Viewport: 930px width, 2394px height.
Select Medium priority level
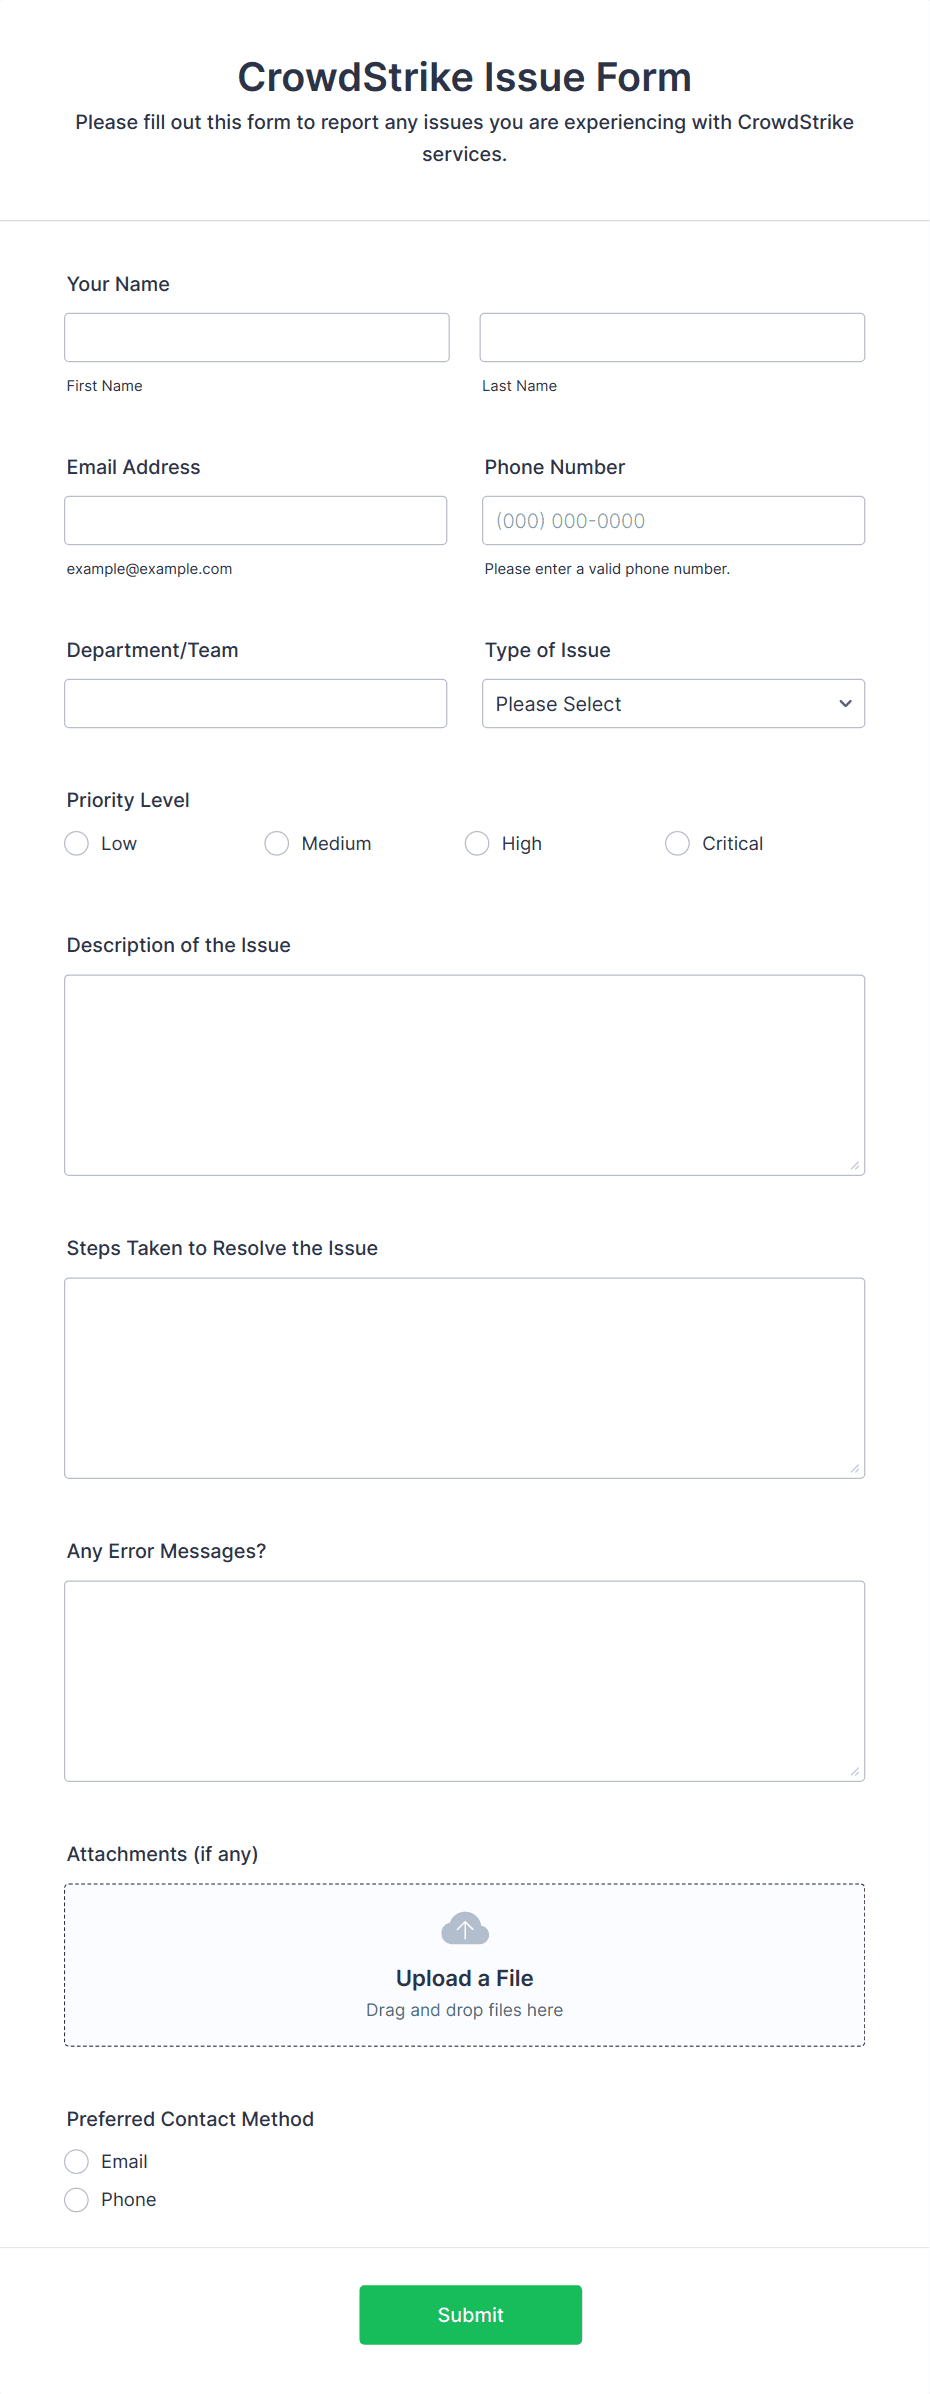276,843
